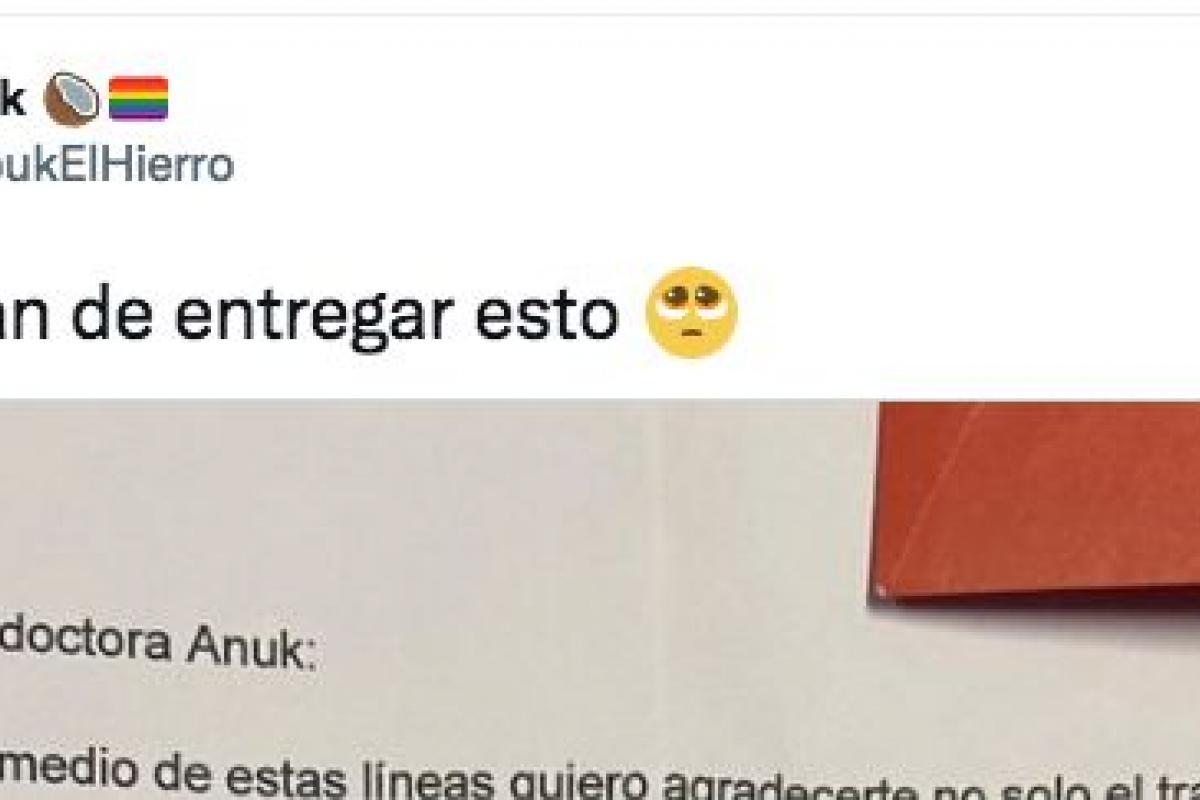Image resolution: width=1200 pixels, height=800 pixels.
Task: Open the profile via the ElHierro handle
Action: tap(117, 165)
